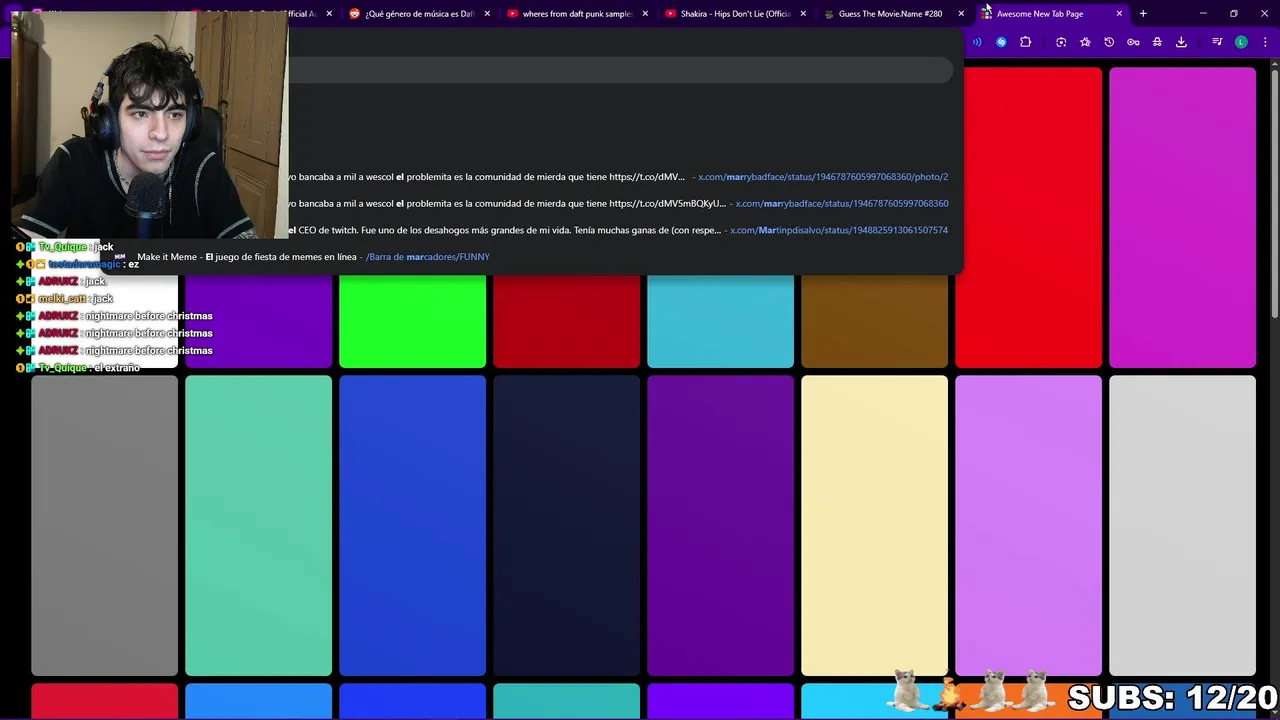The width and height of the screenshot is (1280, 720).
Task: Open the Shazam extension icon
Action: 1001,42
